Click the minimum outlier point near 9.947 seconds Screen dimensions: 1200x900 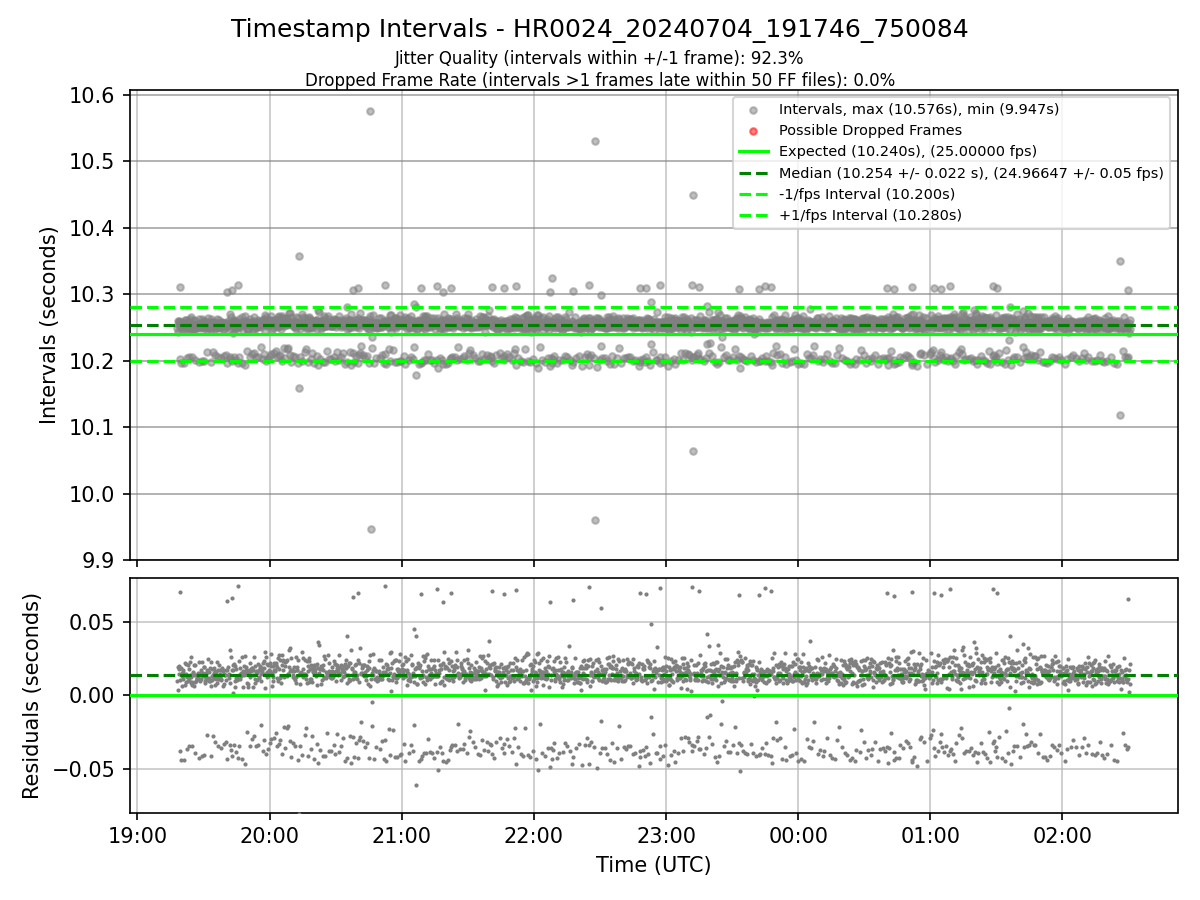(x=371, y=529)
